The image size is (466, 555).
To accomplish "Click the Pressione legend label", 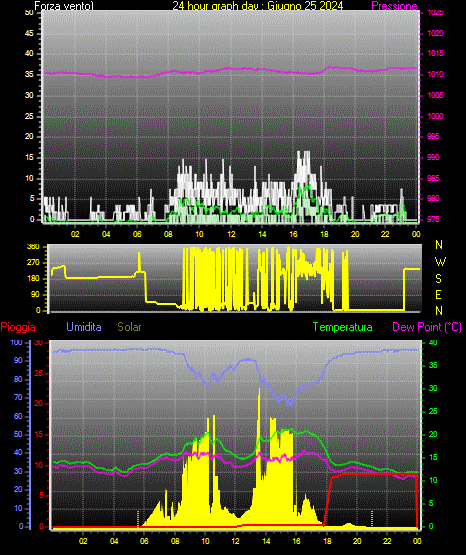I will (x=394, y=6).
